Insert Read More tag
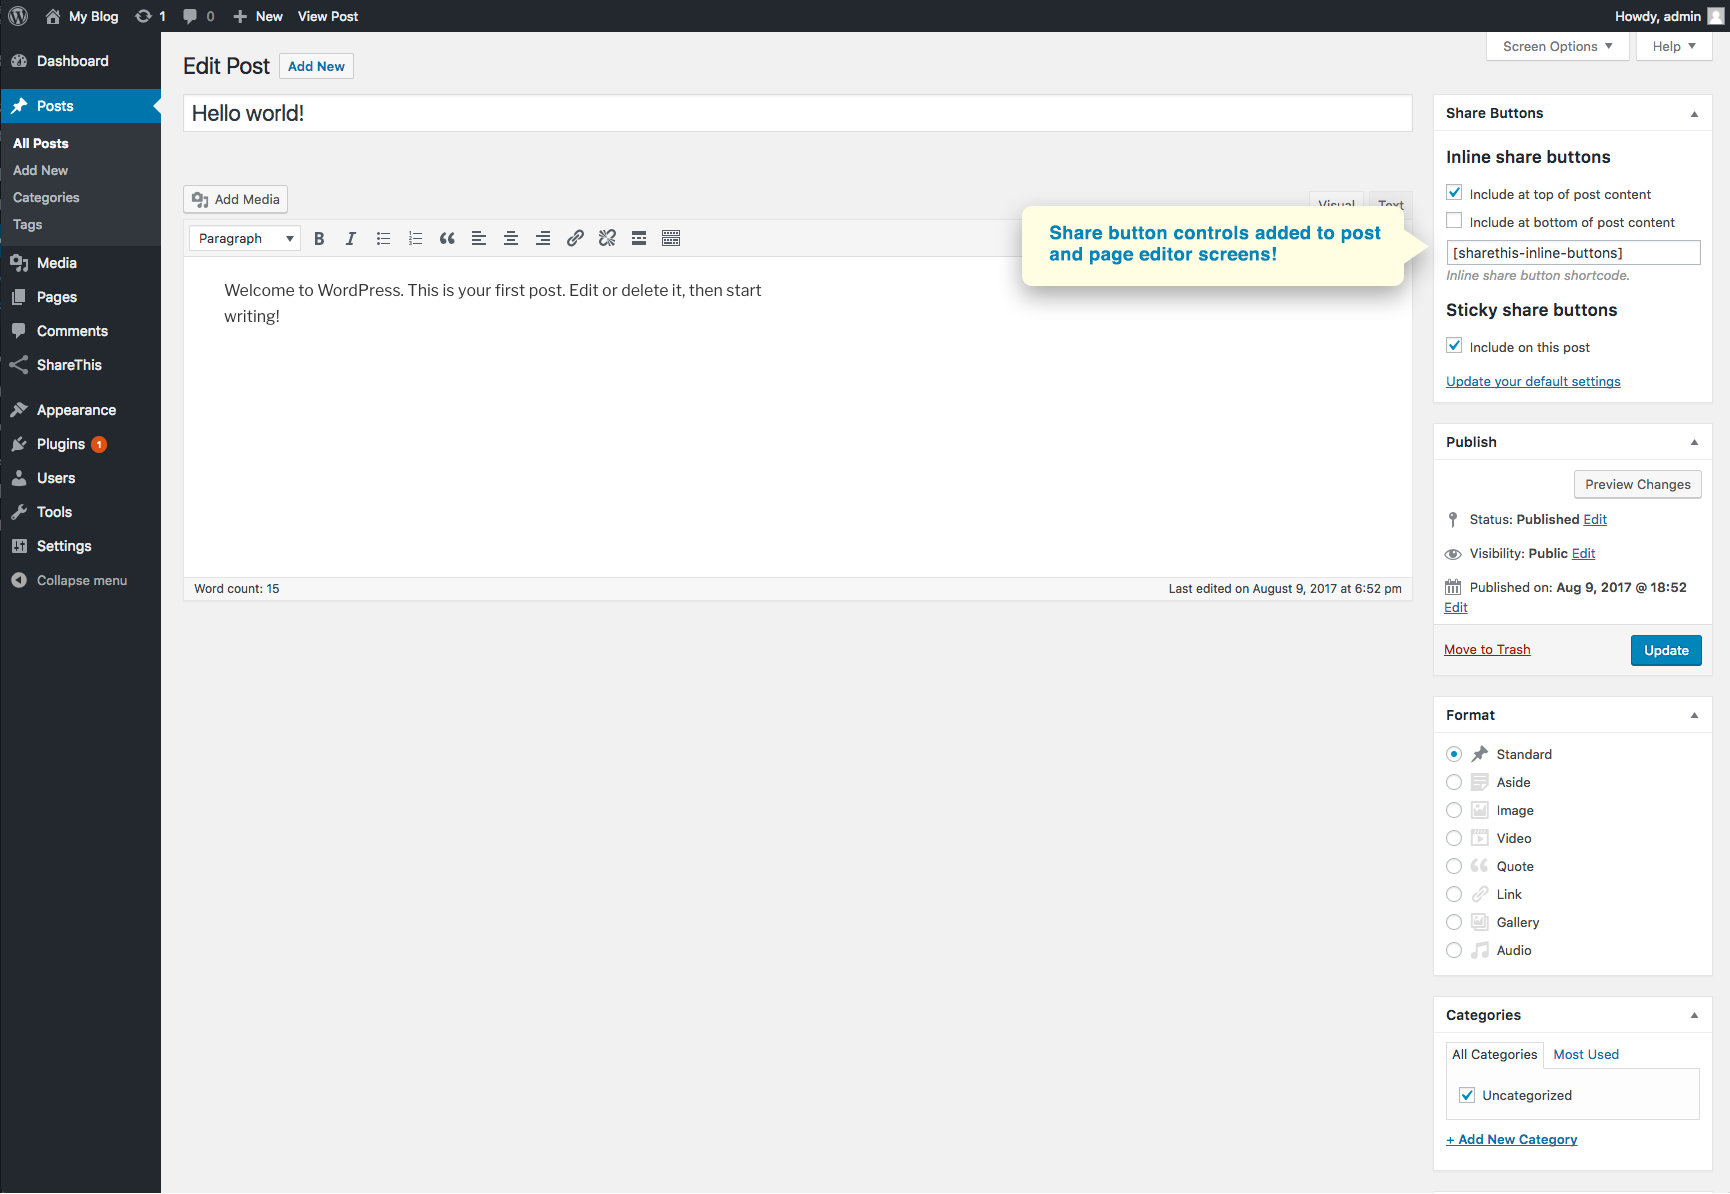The width and height of the screenshot is (1730, 1194). 639,238
